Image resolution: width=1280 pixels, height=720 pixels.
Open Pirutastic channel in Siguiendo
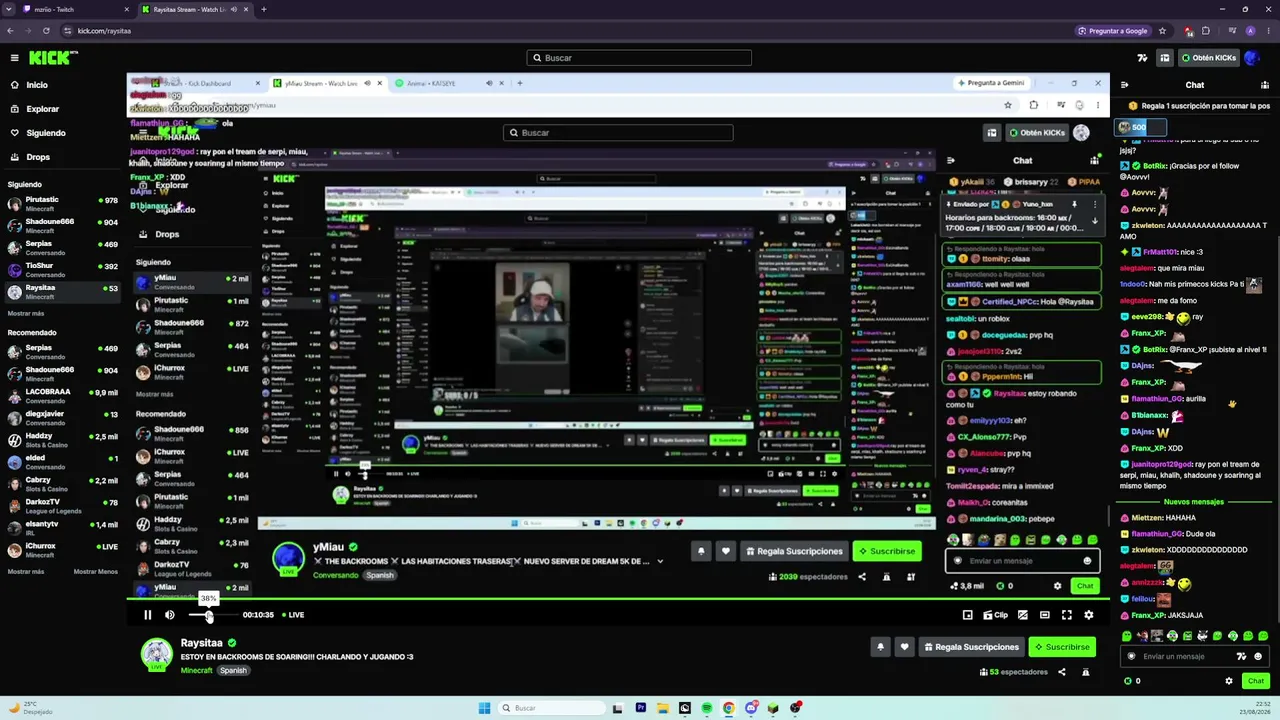click(x=63, y=204)
